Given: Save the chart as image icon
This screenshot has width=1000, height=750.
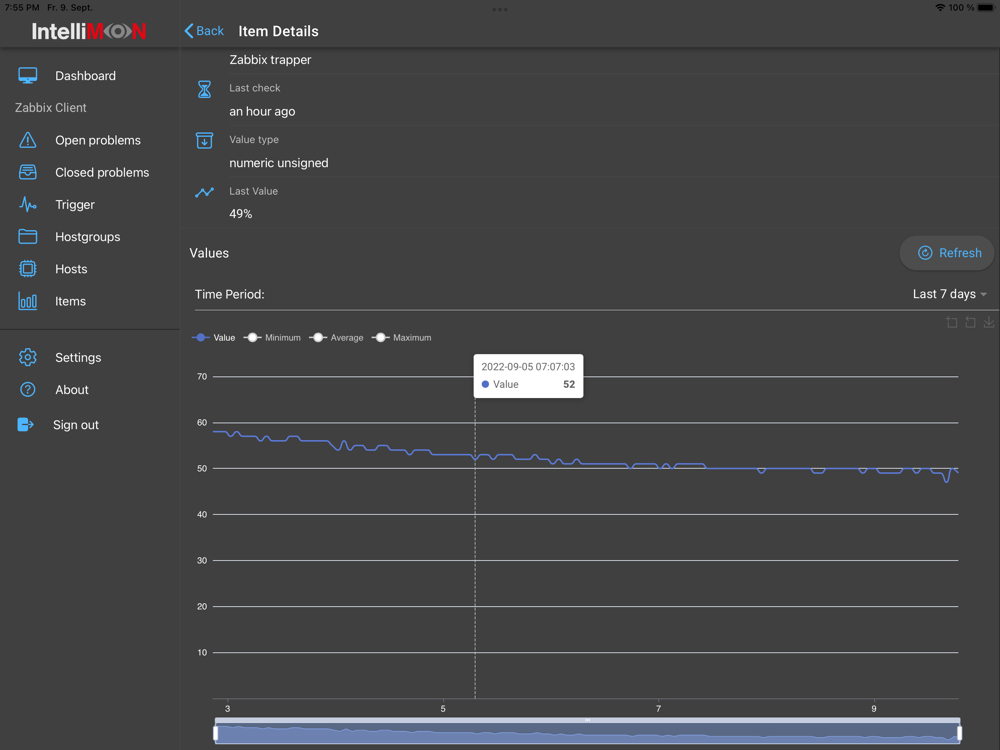Looking at the screenshot, I should (x=989, y=322).
